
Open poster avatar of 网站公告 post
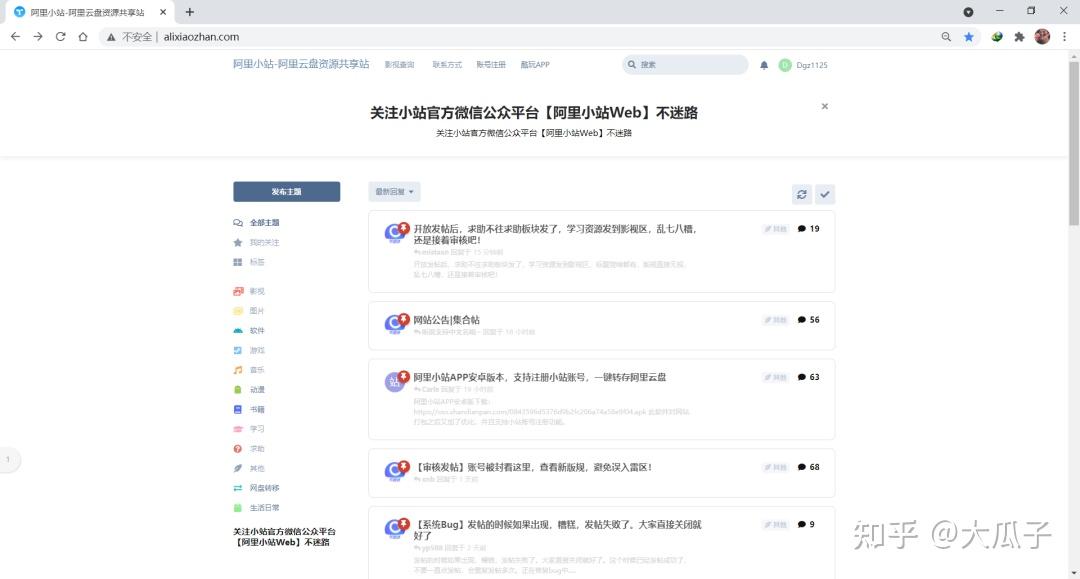pyautogui.click(x=395, y=324)
